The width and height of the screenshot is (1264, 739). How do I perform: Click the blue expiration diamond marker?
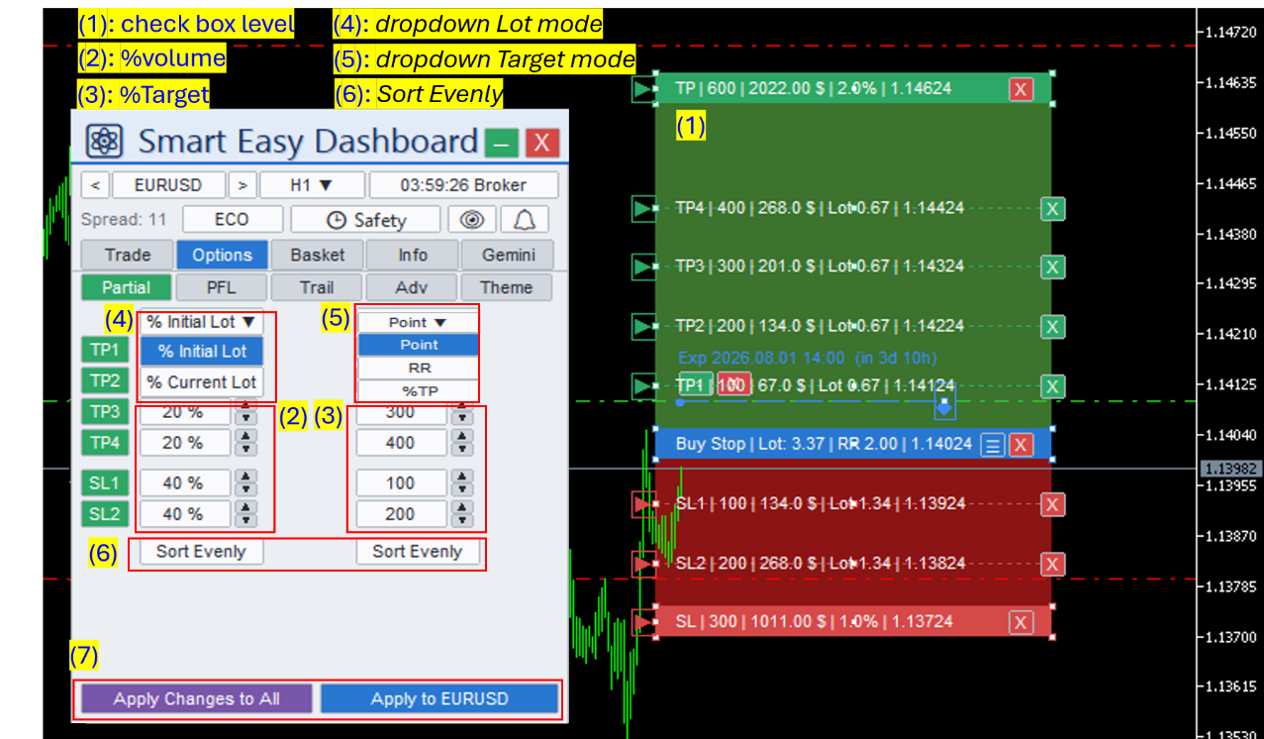944,407
